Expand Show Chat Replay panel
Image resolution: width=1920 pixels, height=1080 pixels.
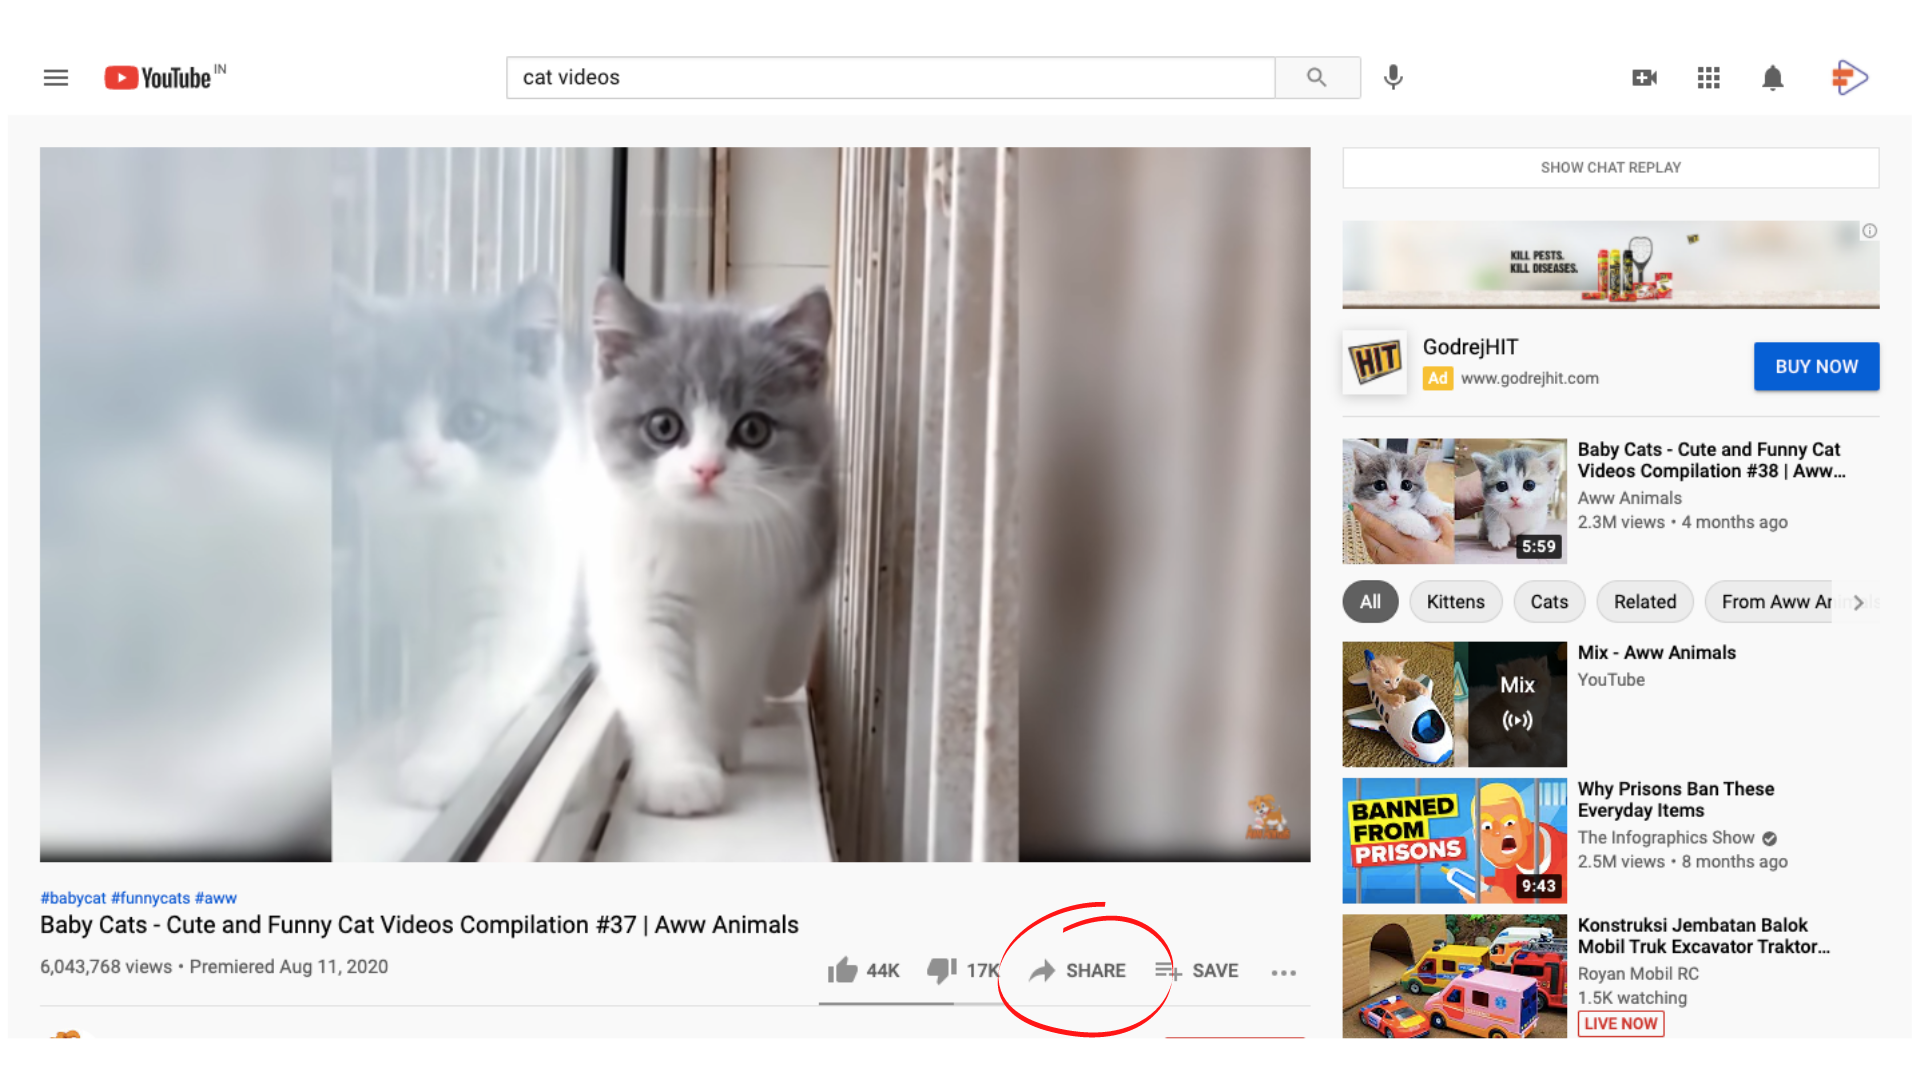click(1610, 167)
